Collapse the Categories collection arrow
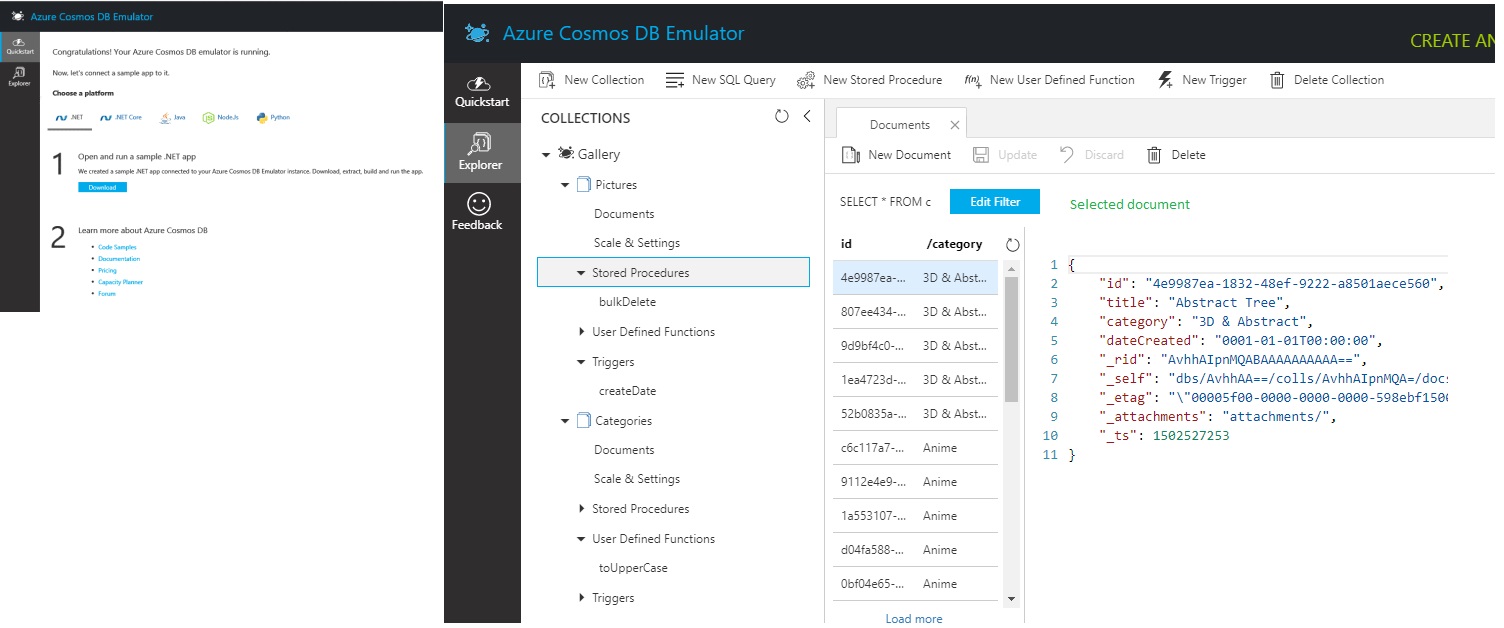 566,421
